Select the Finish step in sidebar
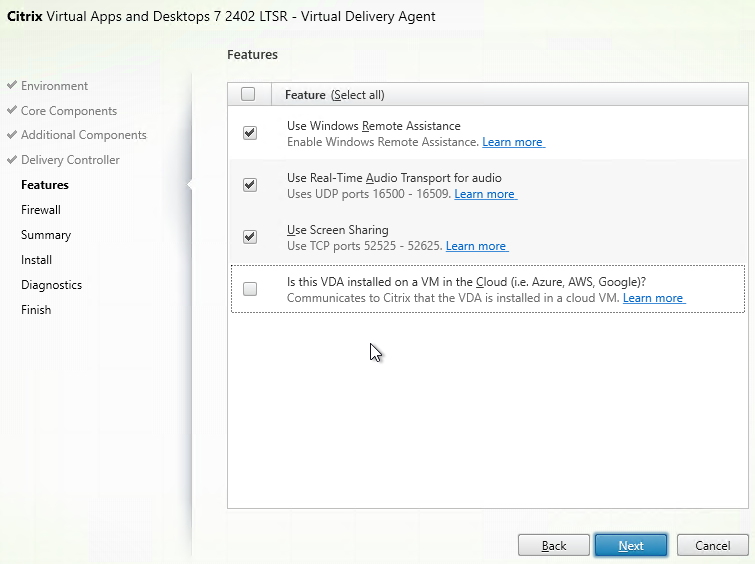Viewport: 755px width, 564px height. point(36,310)
